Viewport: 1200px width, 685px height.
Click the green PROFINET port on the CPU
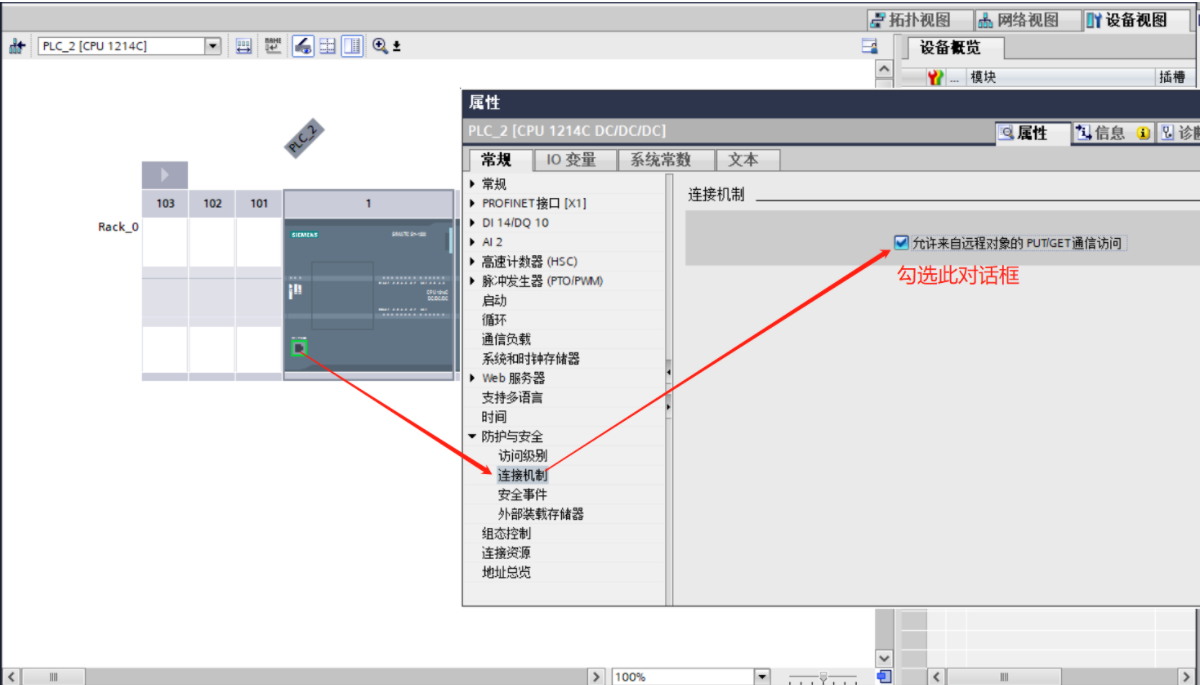pyautogui.click(x=299, y=348)
